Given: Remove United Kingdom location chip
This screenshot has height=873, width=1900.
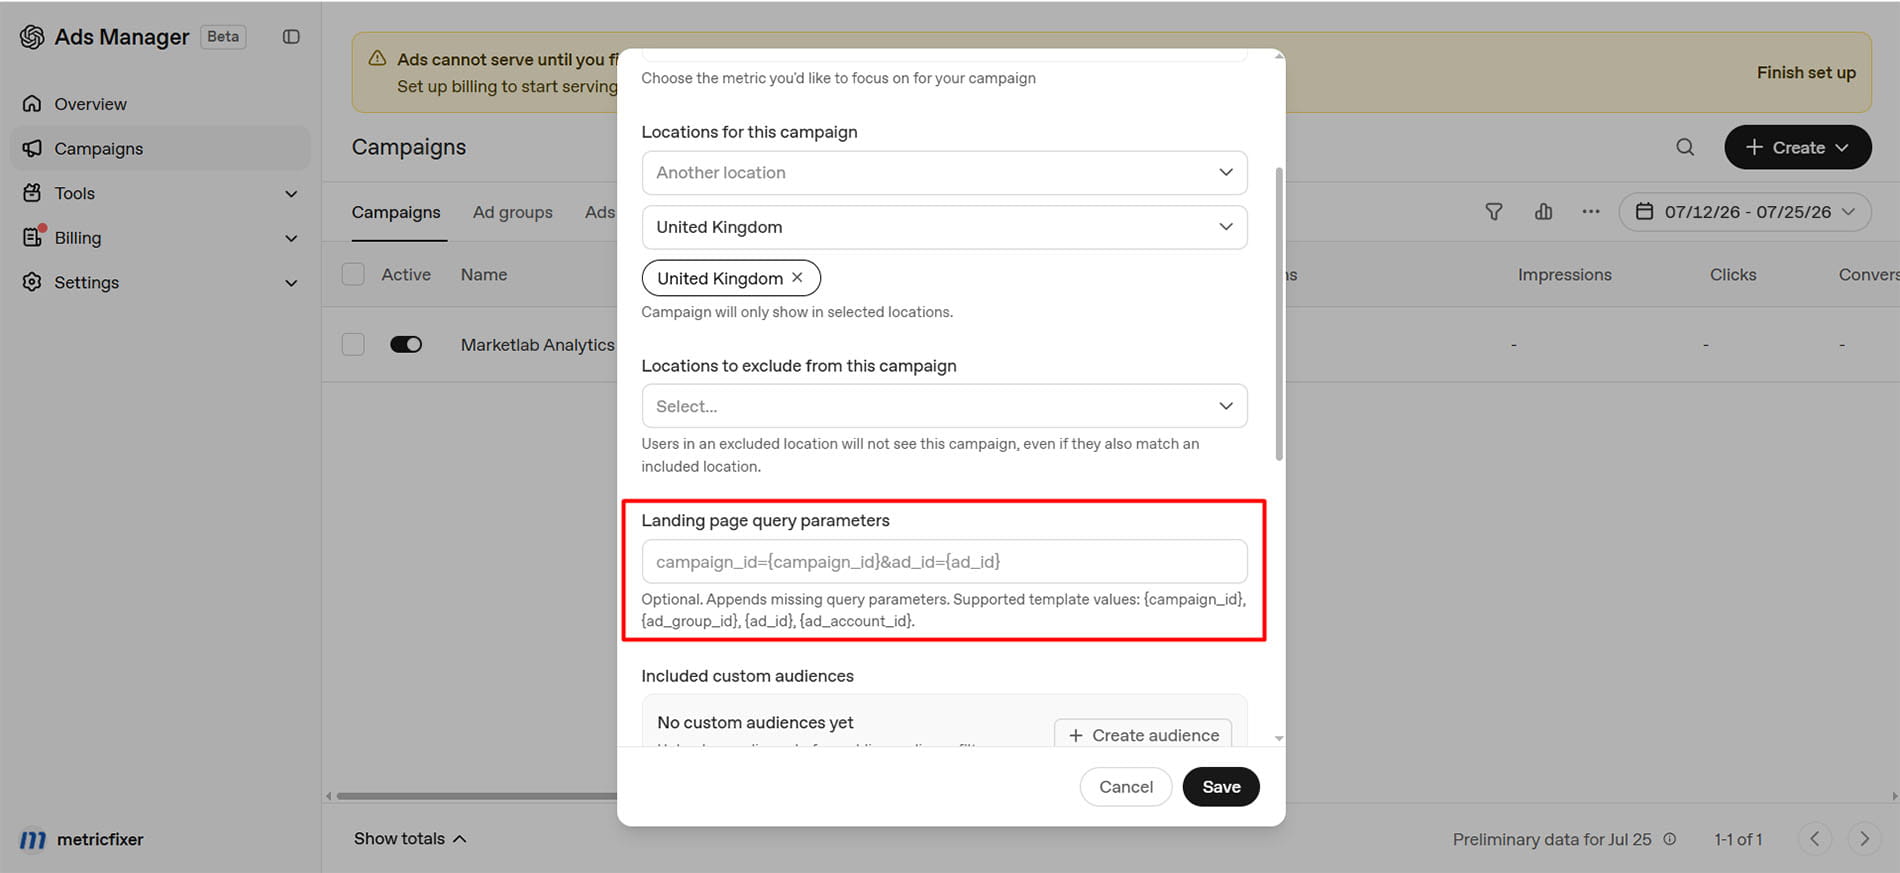Looking at the screenshot, I should click(797, 278).
